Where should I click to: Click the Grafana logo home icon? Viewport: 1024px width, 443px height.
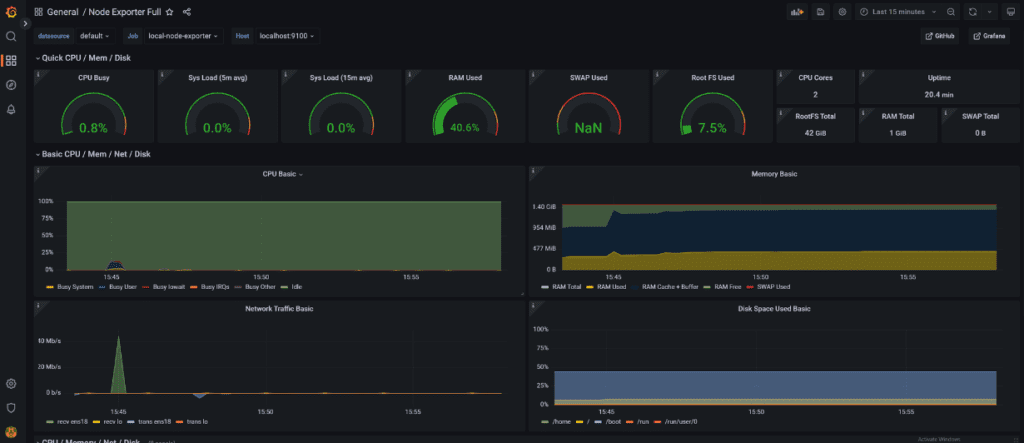[11, 11]
